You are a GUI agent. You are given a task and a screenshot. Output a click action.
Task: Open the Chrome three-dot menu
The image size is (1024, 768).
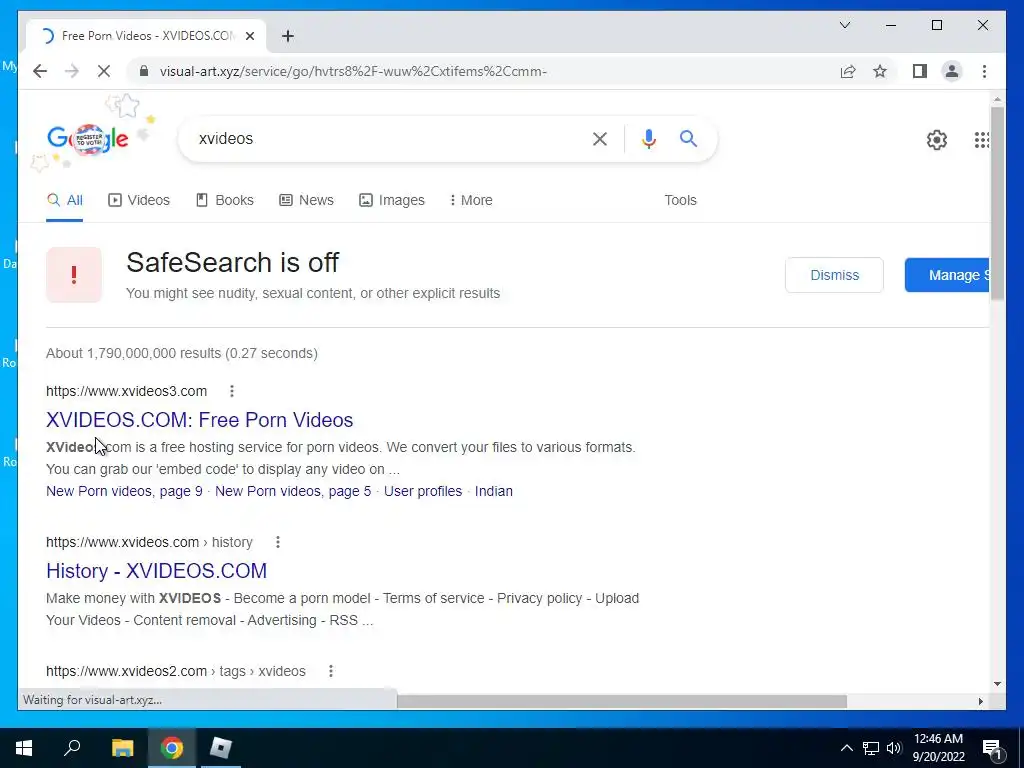984,71
